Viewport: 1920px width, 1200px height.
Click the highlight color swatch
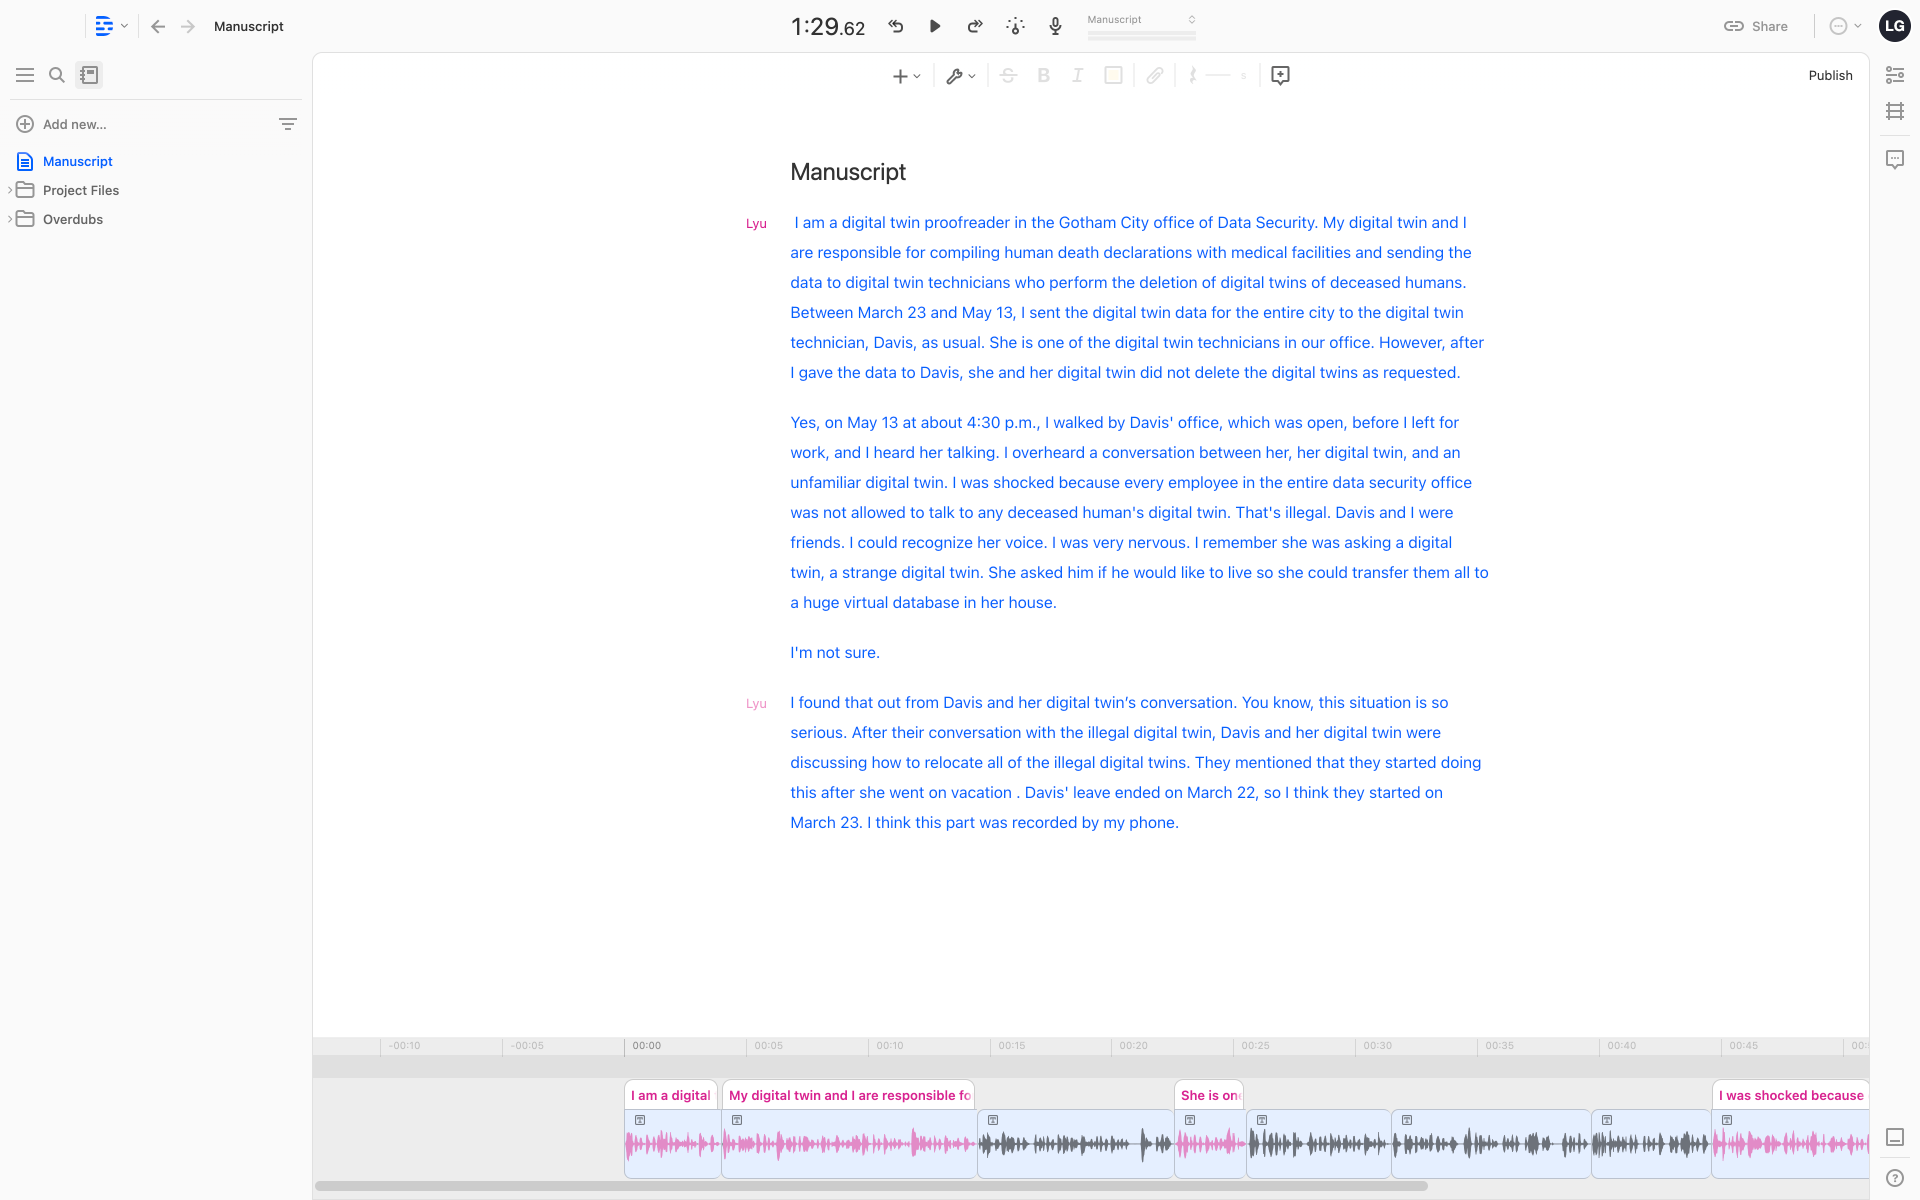[x=1113, y=75]
